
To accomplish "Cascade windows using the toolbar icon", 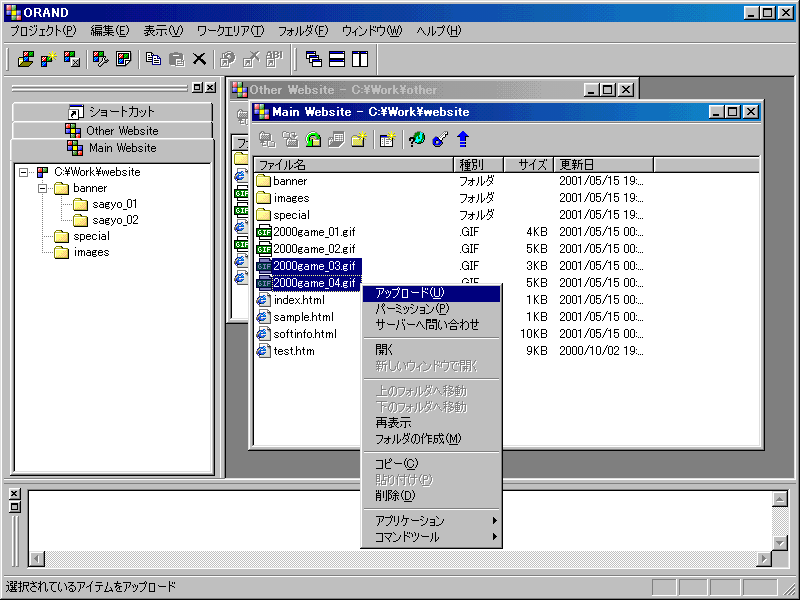I will 313,59.
